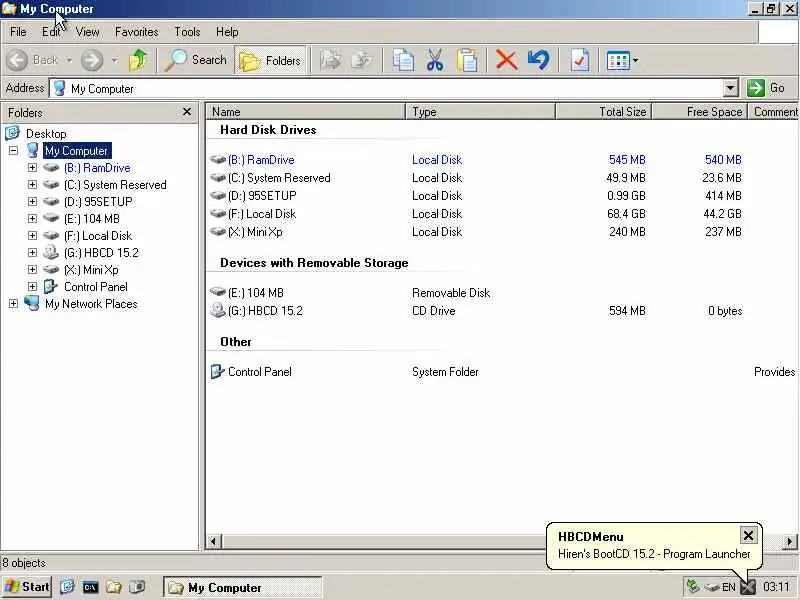Click the Copy toolbar icon

point(403,60)
